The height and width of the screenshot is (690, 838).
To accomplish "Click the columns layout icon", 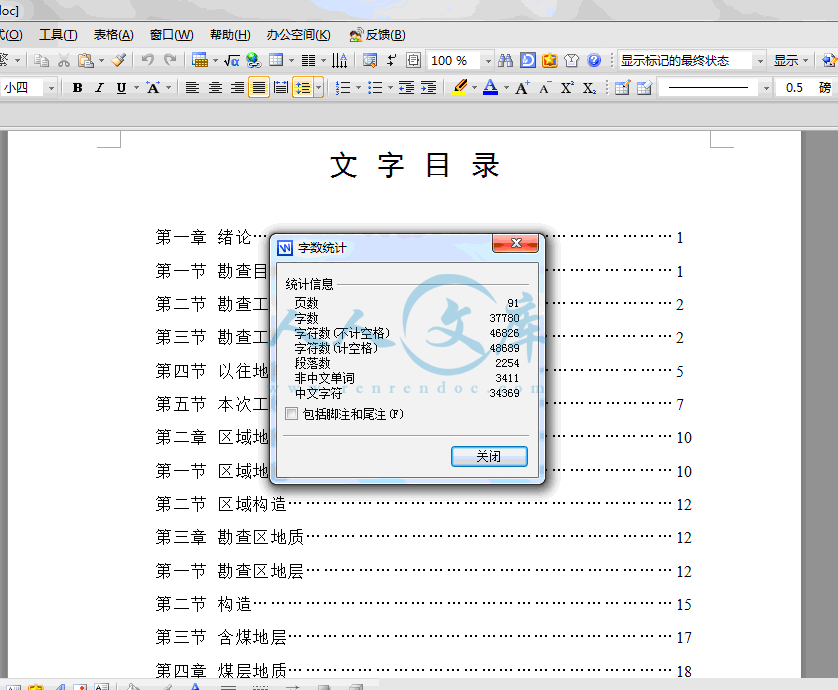I will pos(308,60).
